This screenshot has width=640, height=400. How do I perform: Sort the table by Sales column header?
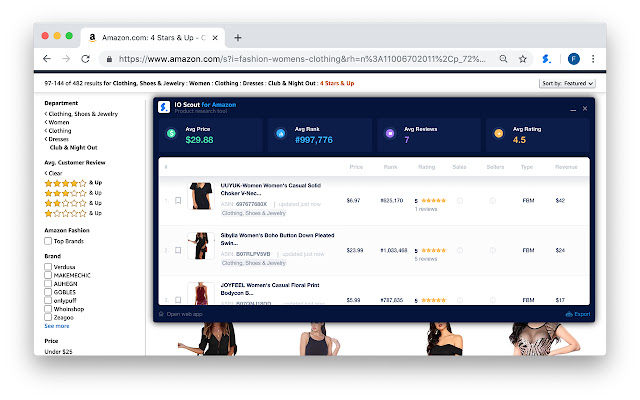pos(459,167)
